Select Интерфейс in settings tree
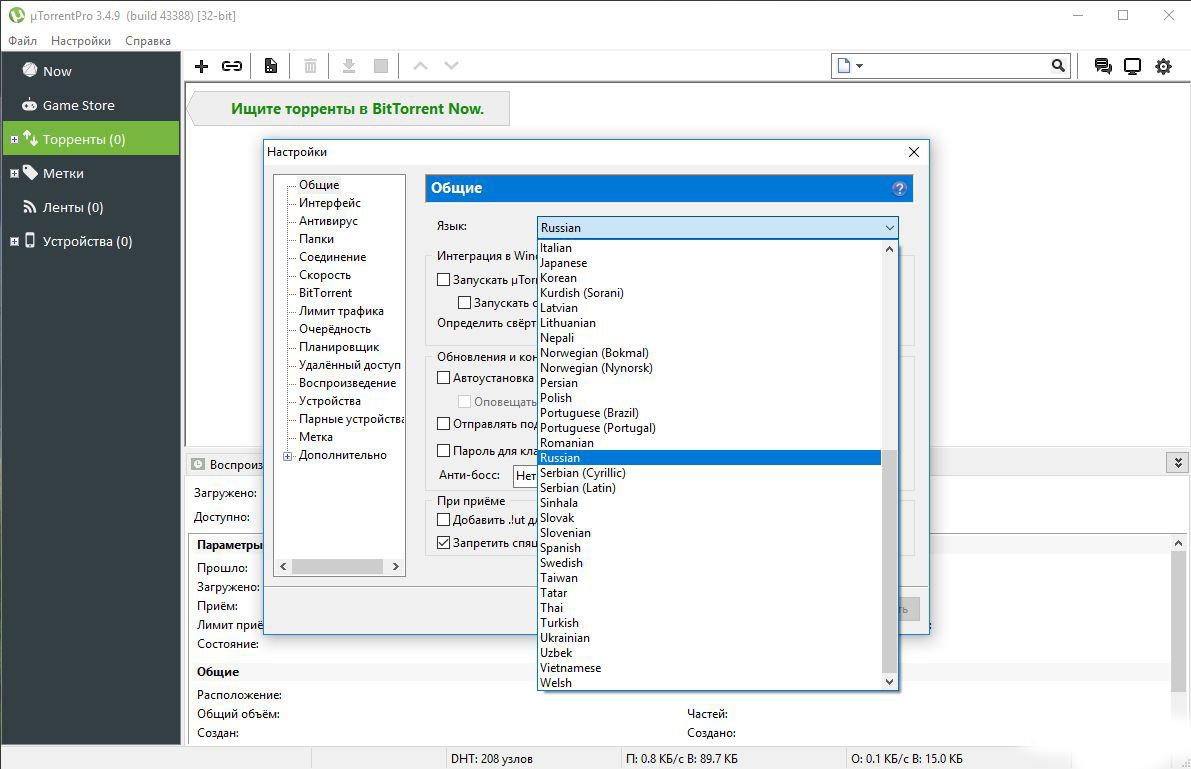The height and width of the screenshot is (769, 1191). (x=330, y=203)
